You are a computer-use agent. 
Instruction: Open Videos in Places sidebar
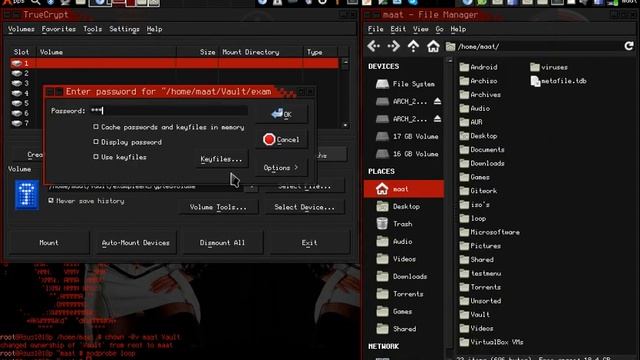click(396, 259)
